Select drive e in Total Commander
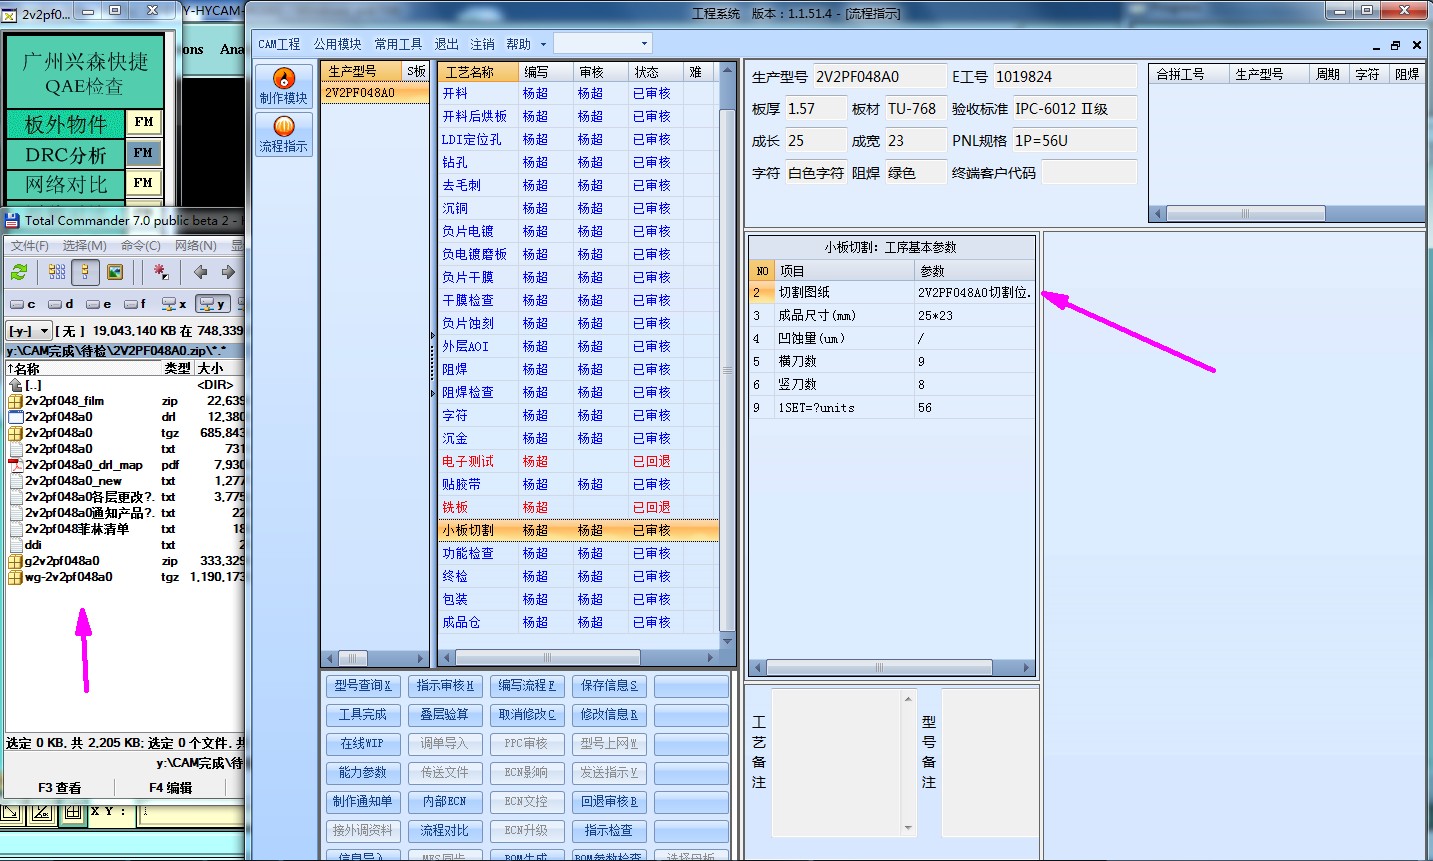The height and width of the screenshot is (861, 1433). pyautogui.click(x=99, y=304)
